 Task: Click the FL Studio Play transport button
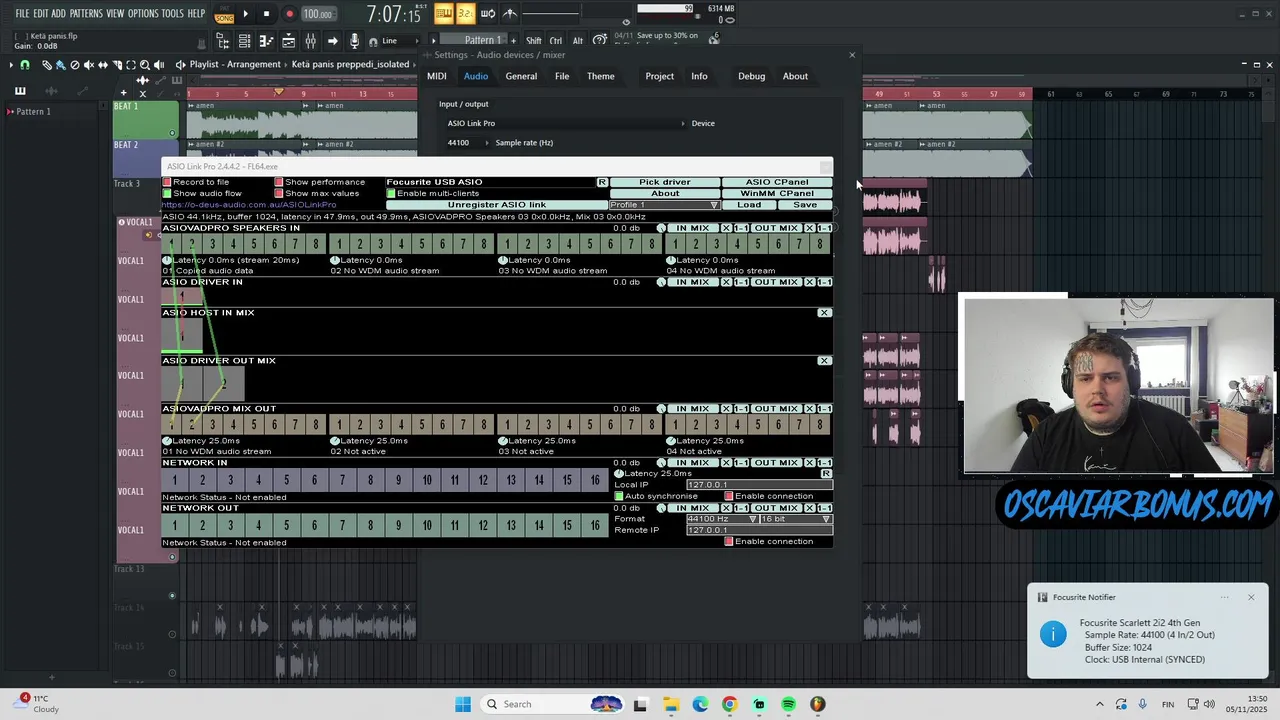pos(245,14)
